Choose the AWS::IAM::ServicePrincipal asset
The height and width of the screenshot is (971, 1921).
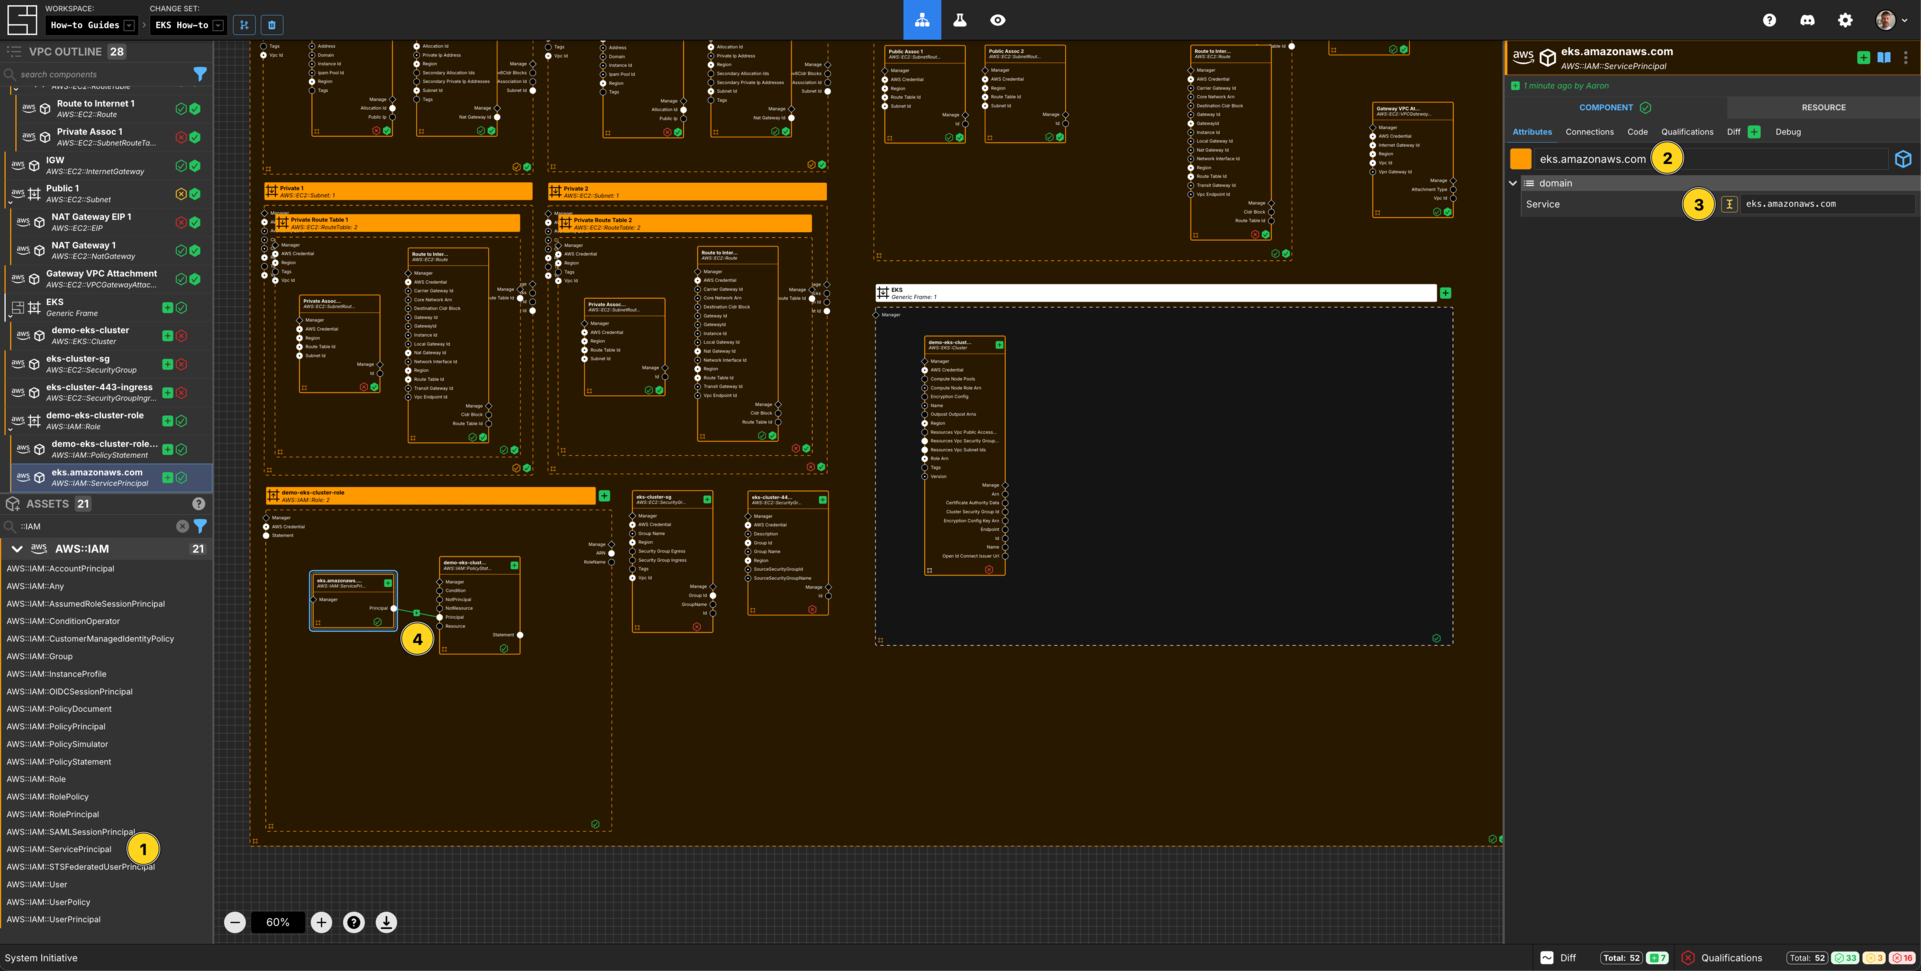coord(59,849)
